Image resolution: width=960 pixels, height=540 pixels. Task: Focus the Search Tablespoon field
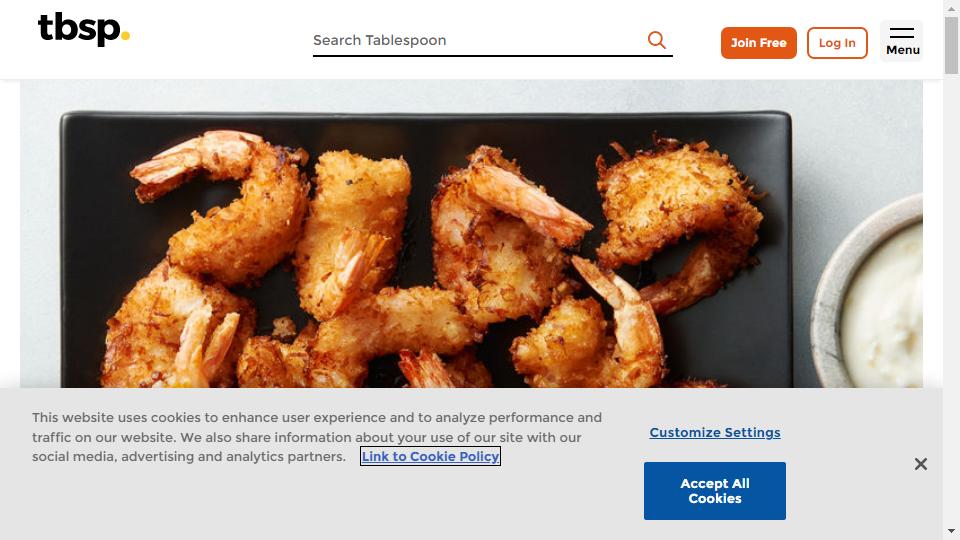coord(478,40)
